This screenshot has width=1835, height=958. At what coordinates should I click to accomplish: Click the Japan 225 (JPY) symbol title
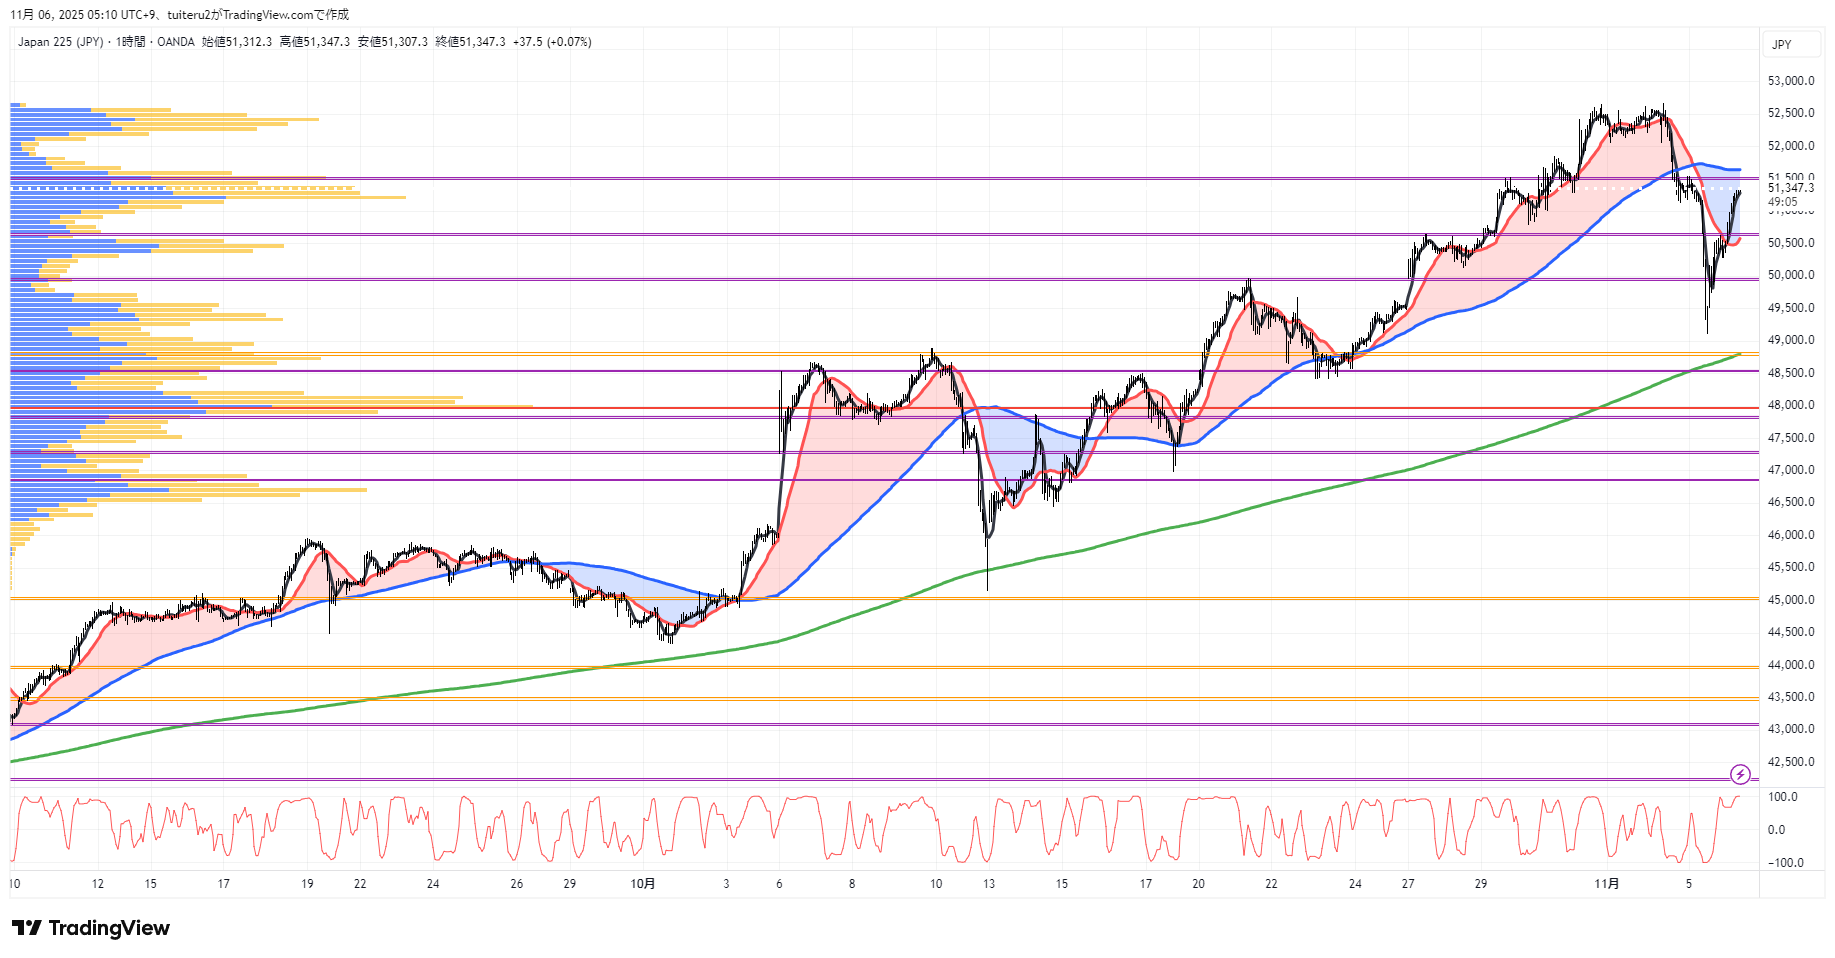60,42
